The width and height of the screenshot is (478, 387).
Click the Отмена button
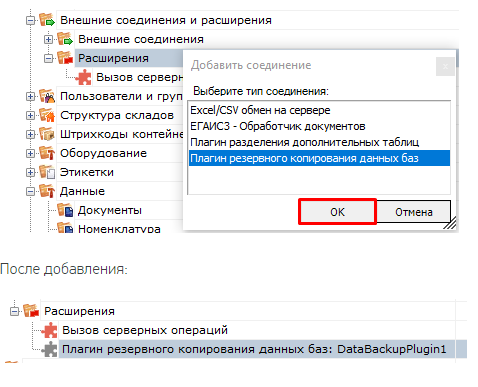coord(414,212)
